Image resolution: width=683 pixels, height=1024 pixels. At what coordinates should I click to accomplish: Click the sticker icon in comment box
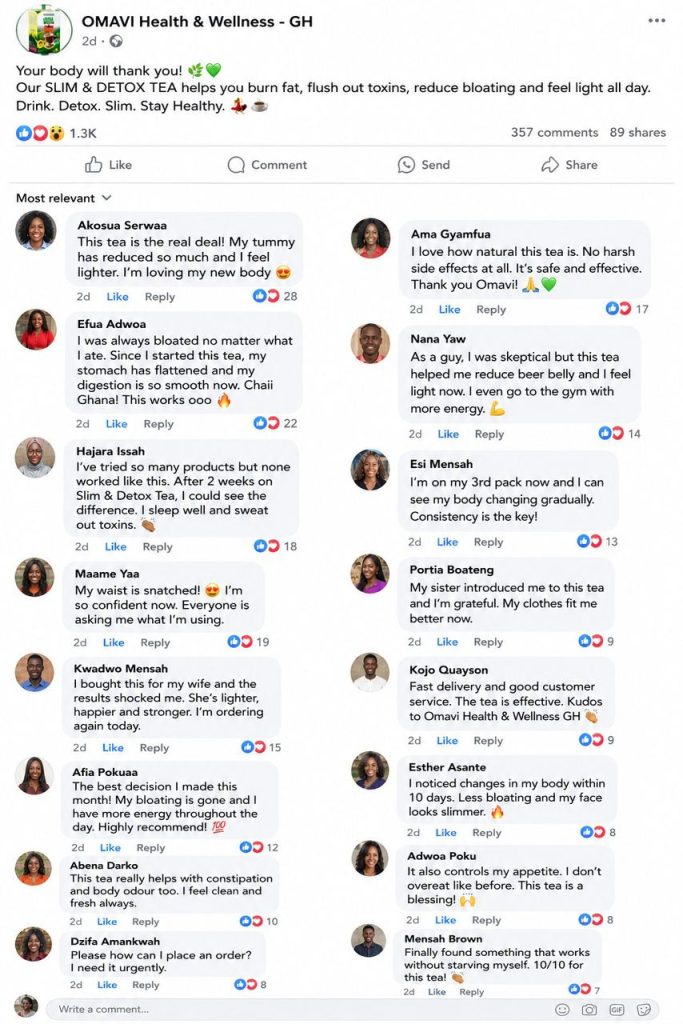tap(644, 1010)
